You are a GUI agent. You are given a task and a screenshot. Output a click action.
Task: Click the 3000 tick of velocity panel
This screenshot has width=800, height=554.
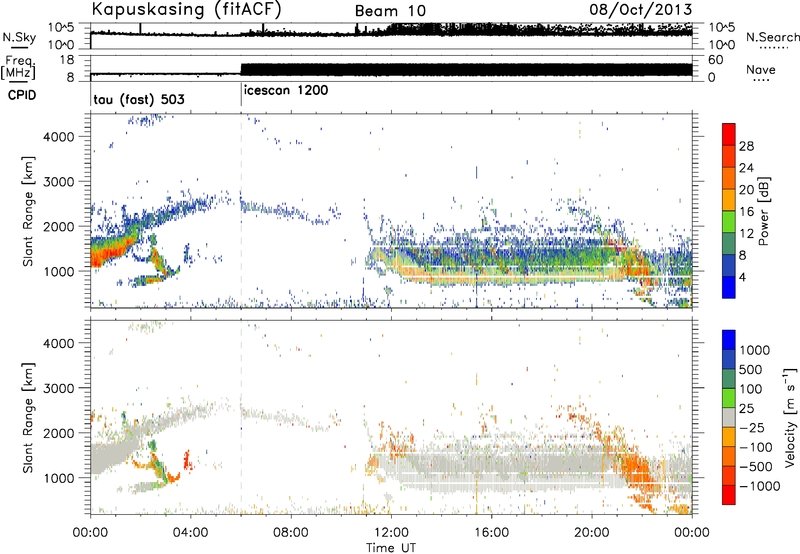59,388
